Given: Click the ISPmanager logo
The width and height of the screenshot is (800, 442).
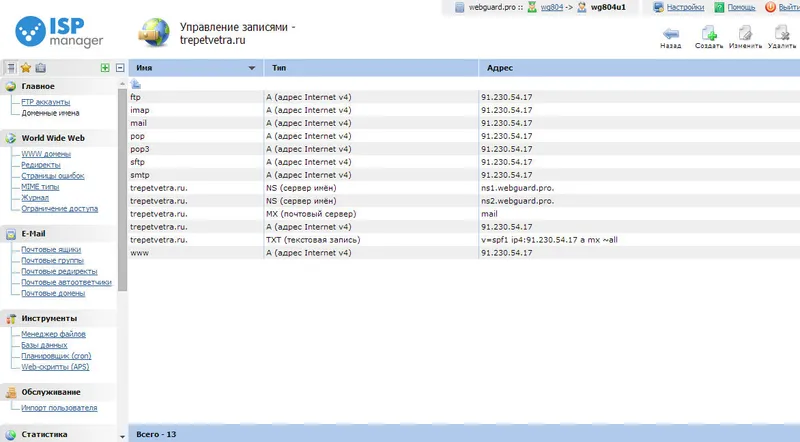Looking at the screenshot, I should tap(59, 32).
